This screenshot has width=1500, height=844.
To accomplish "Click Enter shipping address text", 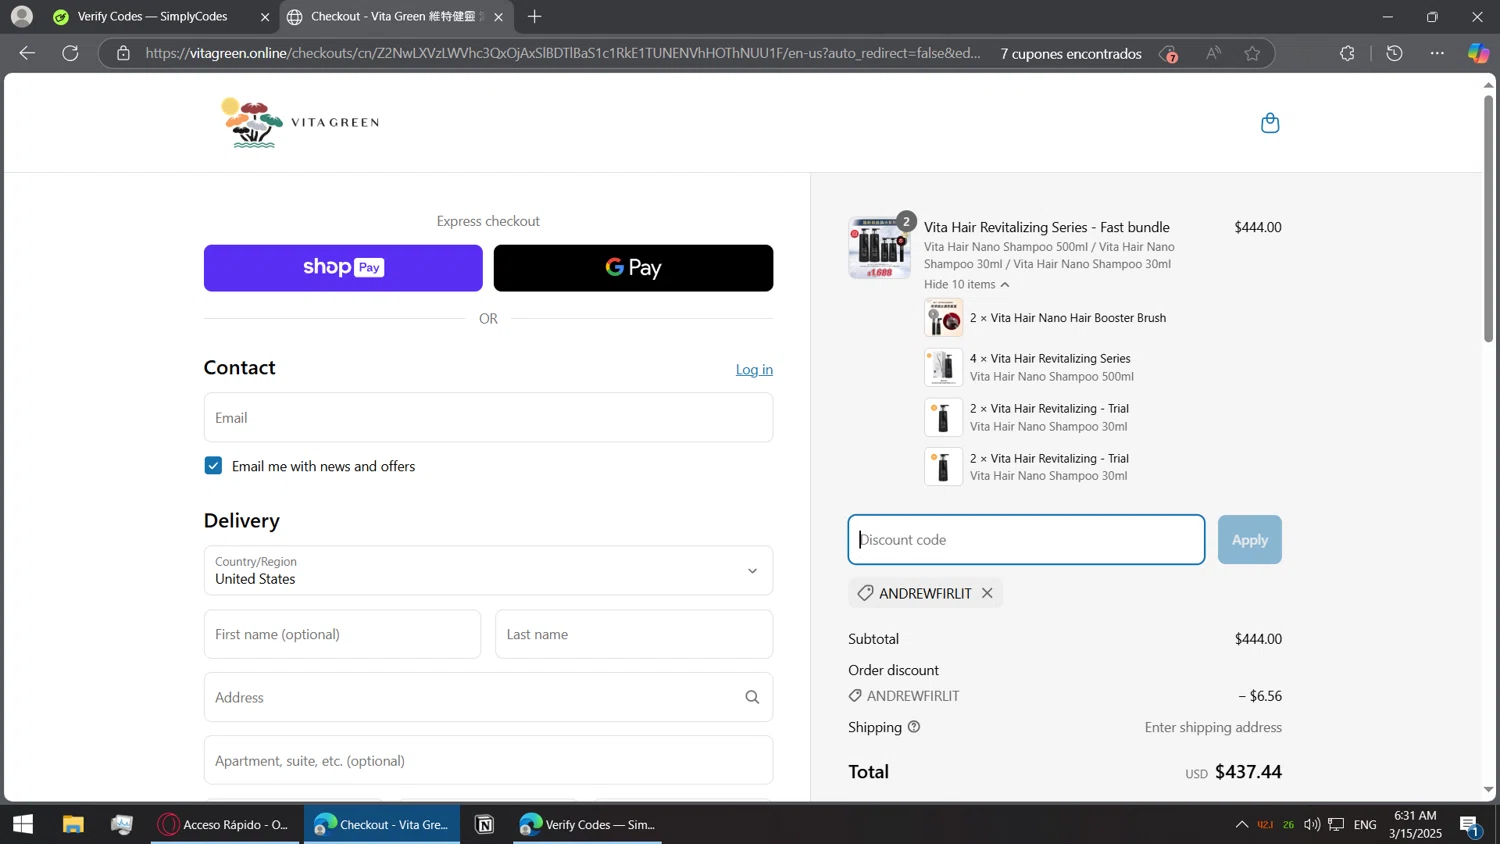I will (x=1213, y=727).
